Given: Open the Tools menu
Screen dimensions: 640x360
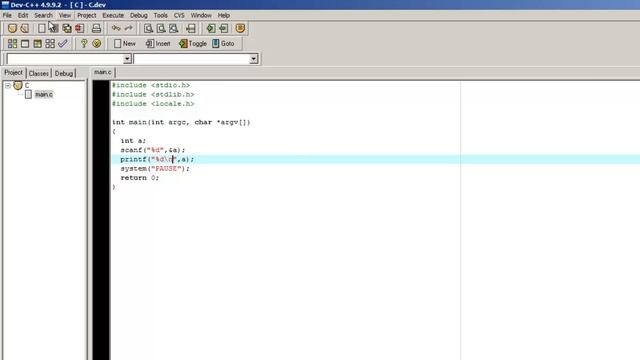Looking at the screenshot, I should point(160,15).
